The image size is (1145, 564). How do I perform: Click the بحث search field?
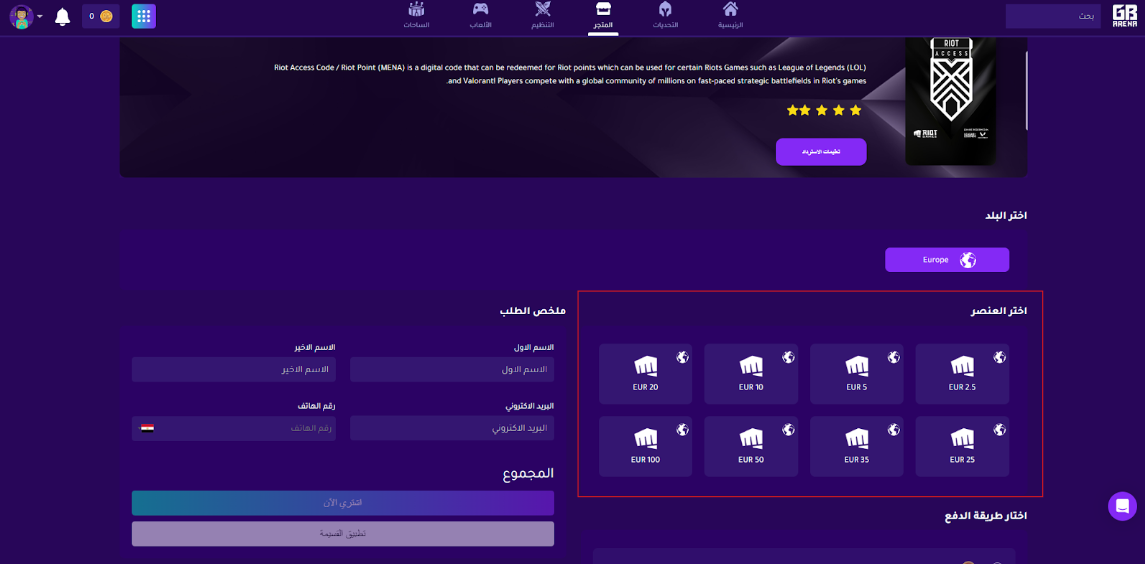[1053, 16]
